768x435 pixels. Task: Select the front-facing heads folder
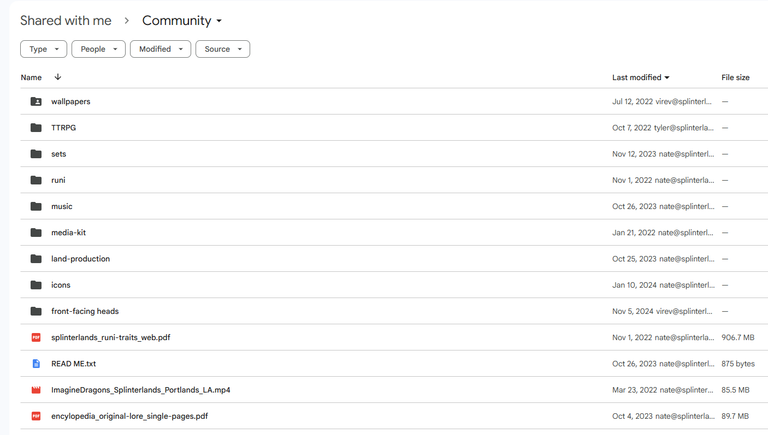click(85, 311)
